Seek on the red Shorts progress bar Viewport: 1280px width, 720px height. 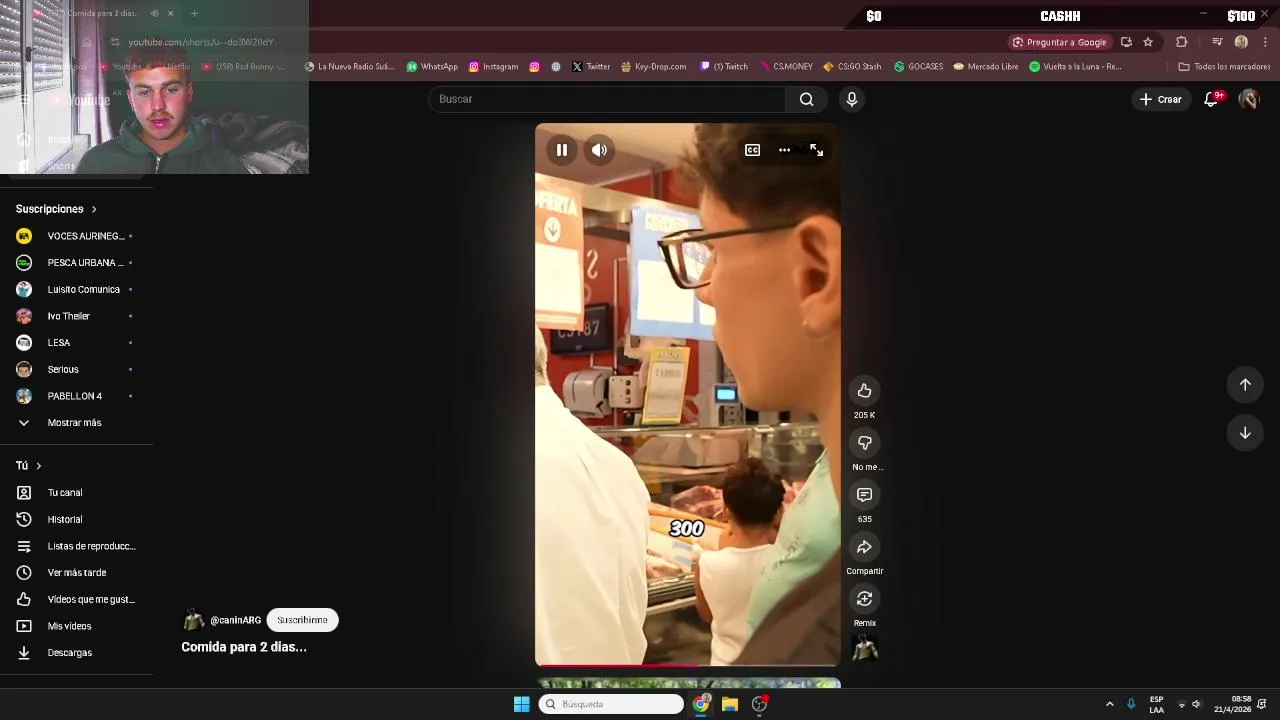[688, 665]
